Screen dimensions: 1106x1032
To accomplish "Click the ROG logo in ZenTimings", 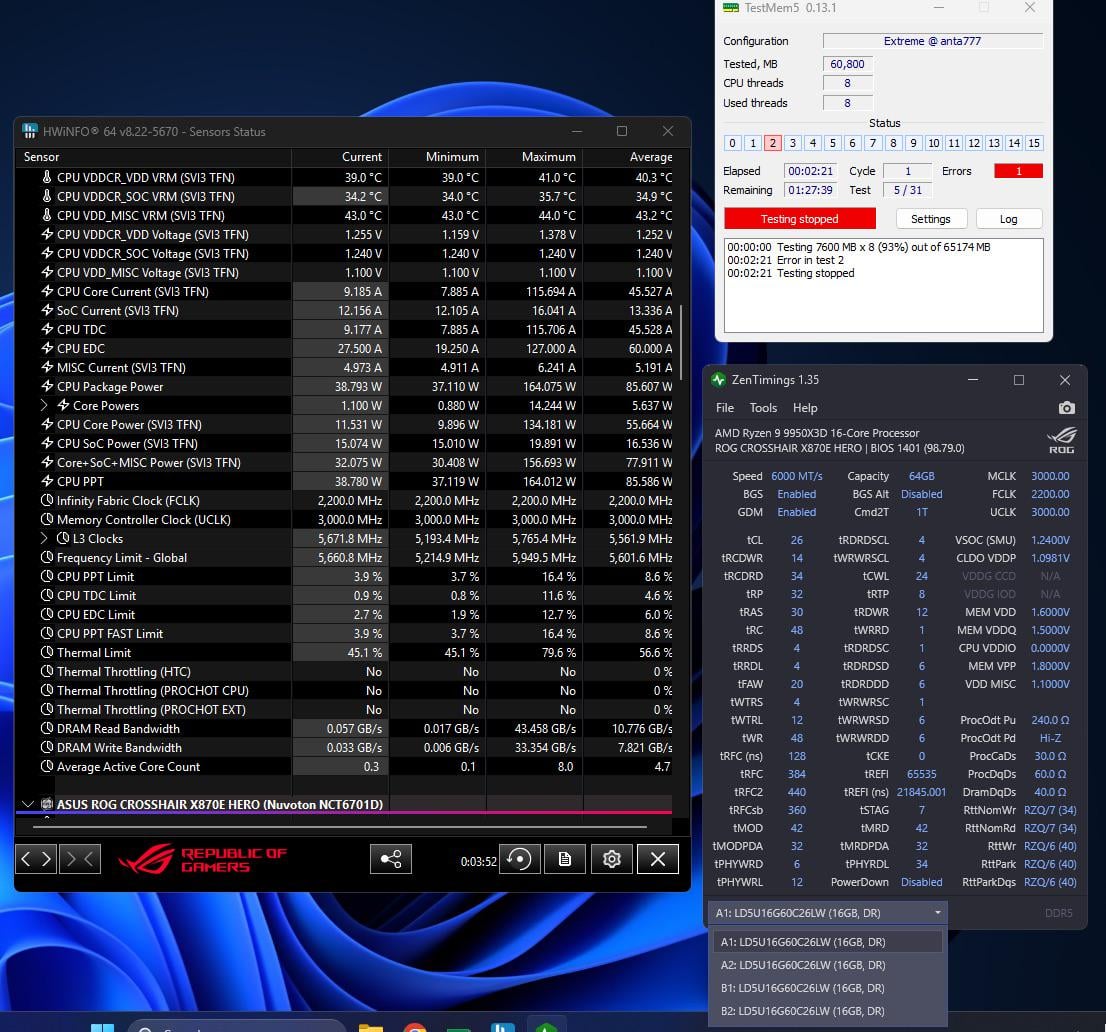I will pos(1062,440).
